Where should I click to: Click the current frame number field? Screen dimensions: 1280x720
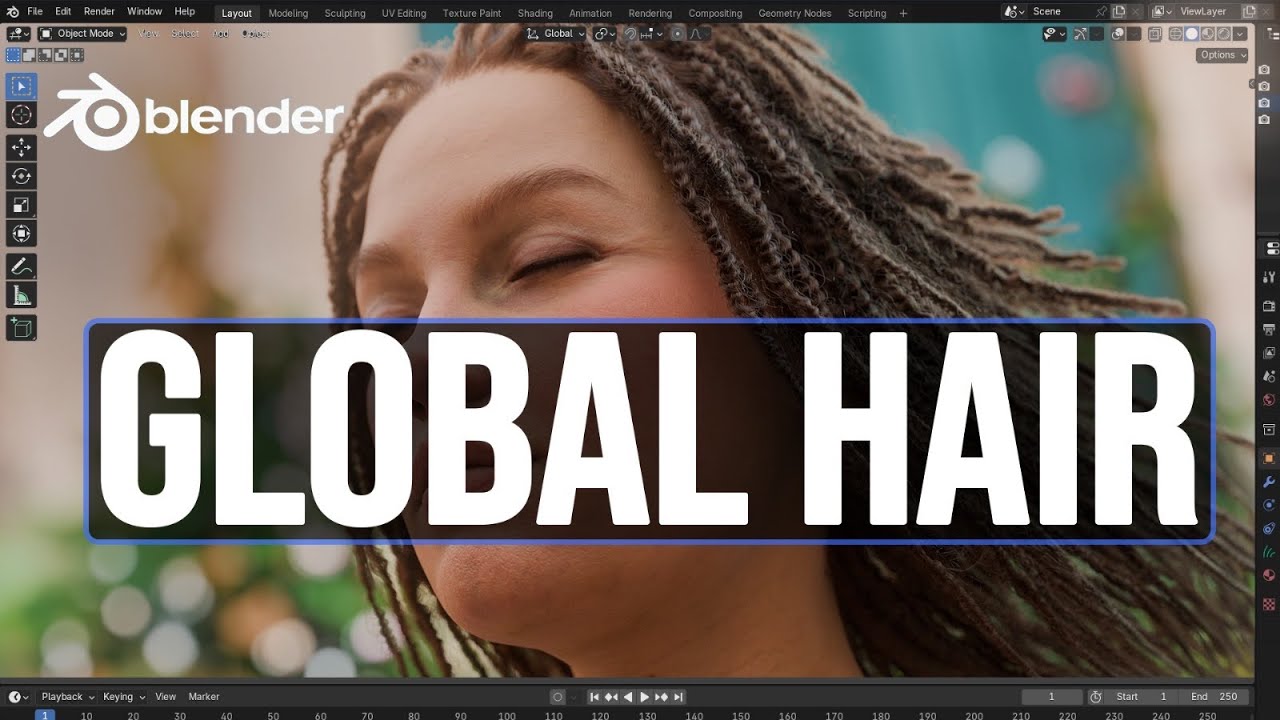coord(1052,697)
